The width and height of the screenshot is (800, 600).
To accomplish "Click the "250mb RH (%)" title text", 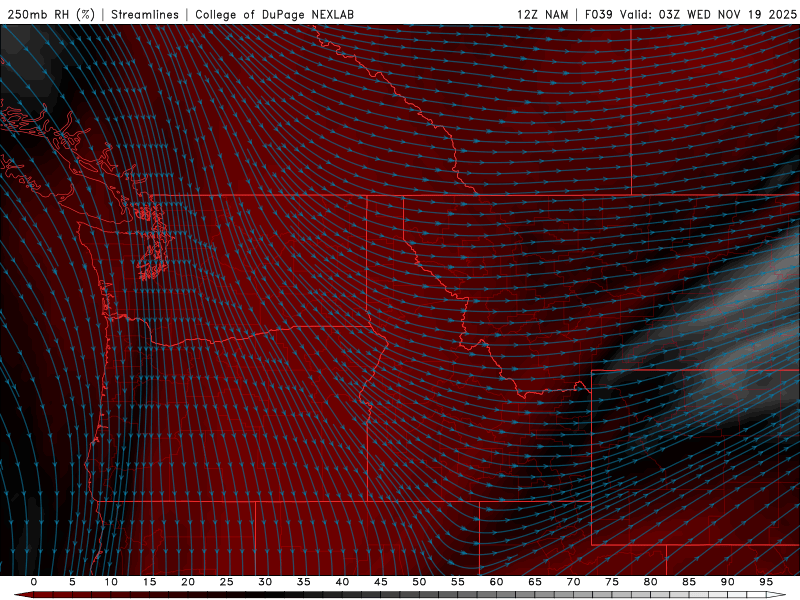I will tap(51, 14).
